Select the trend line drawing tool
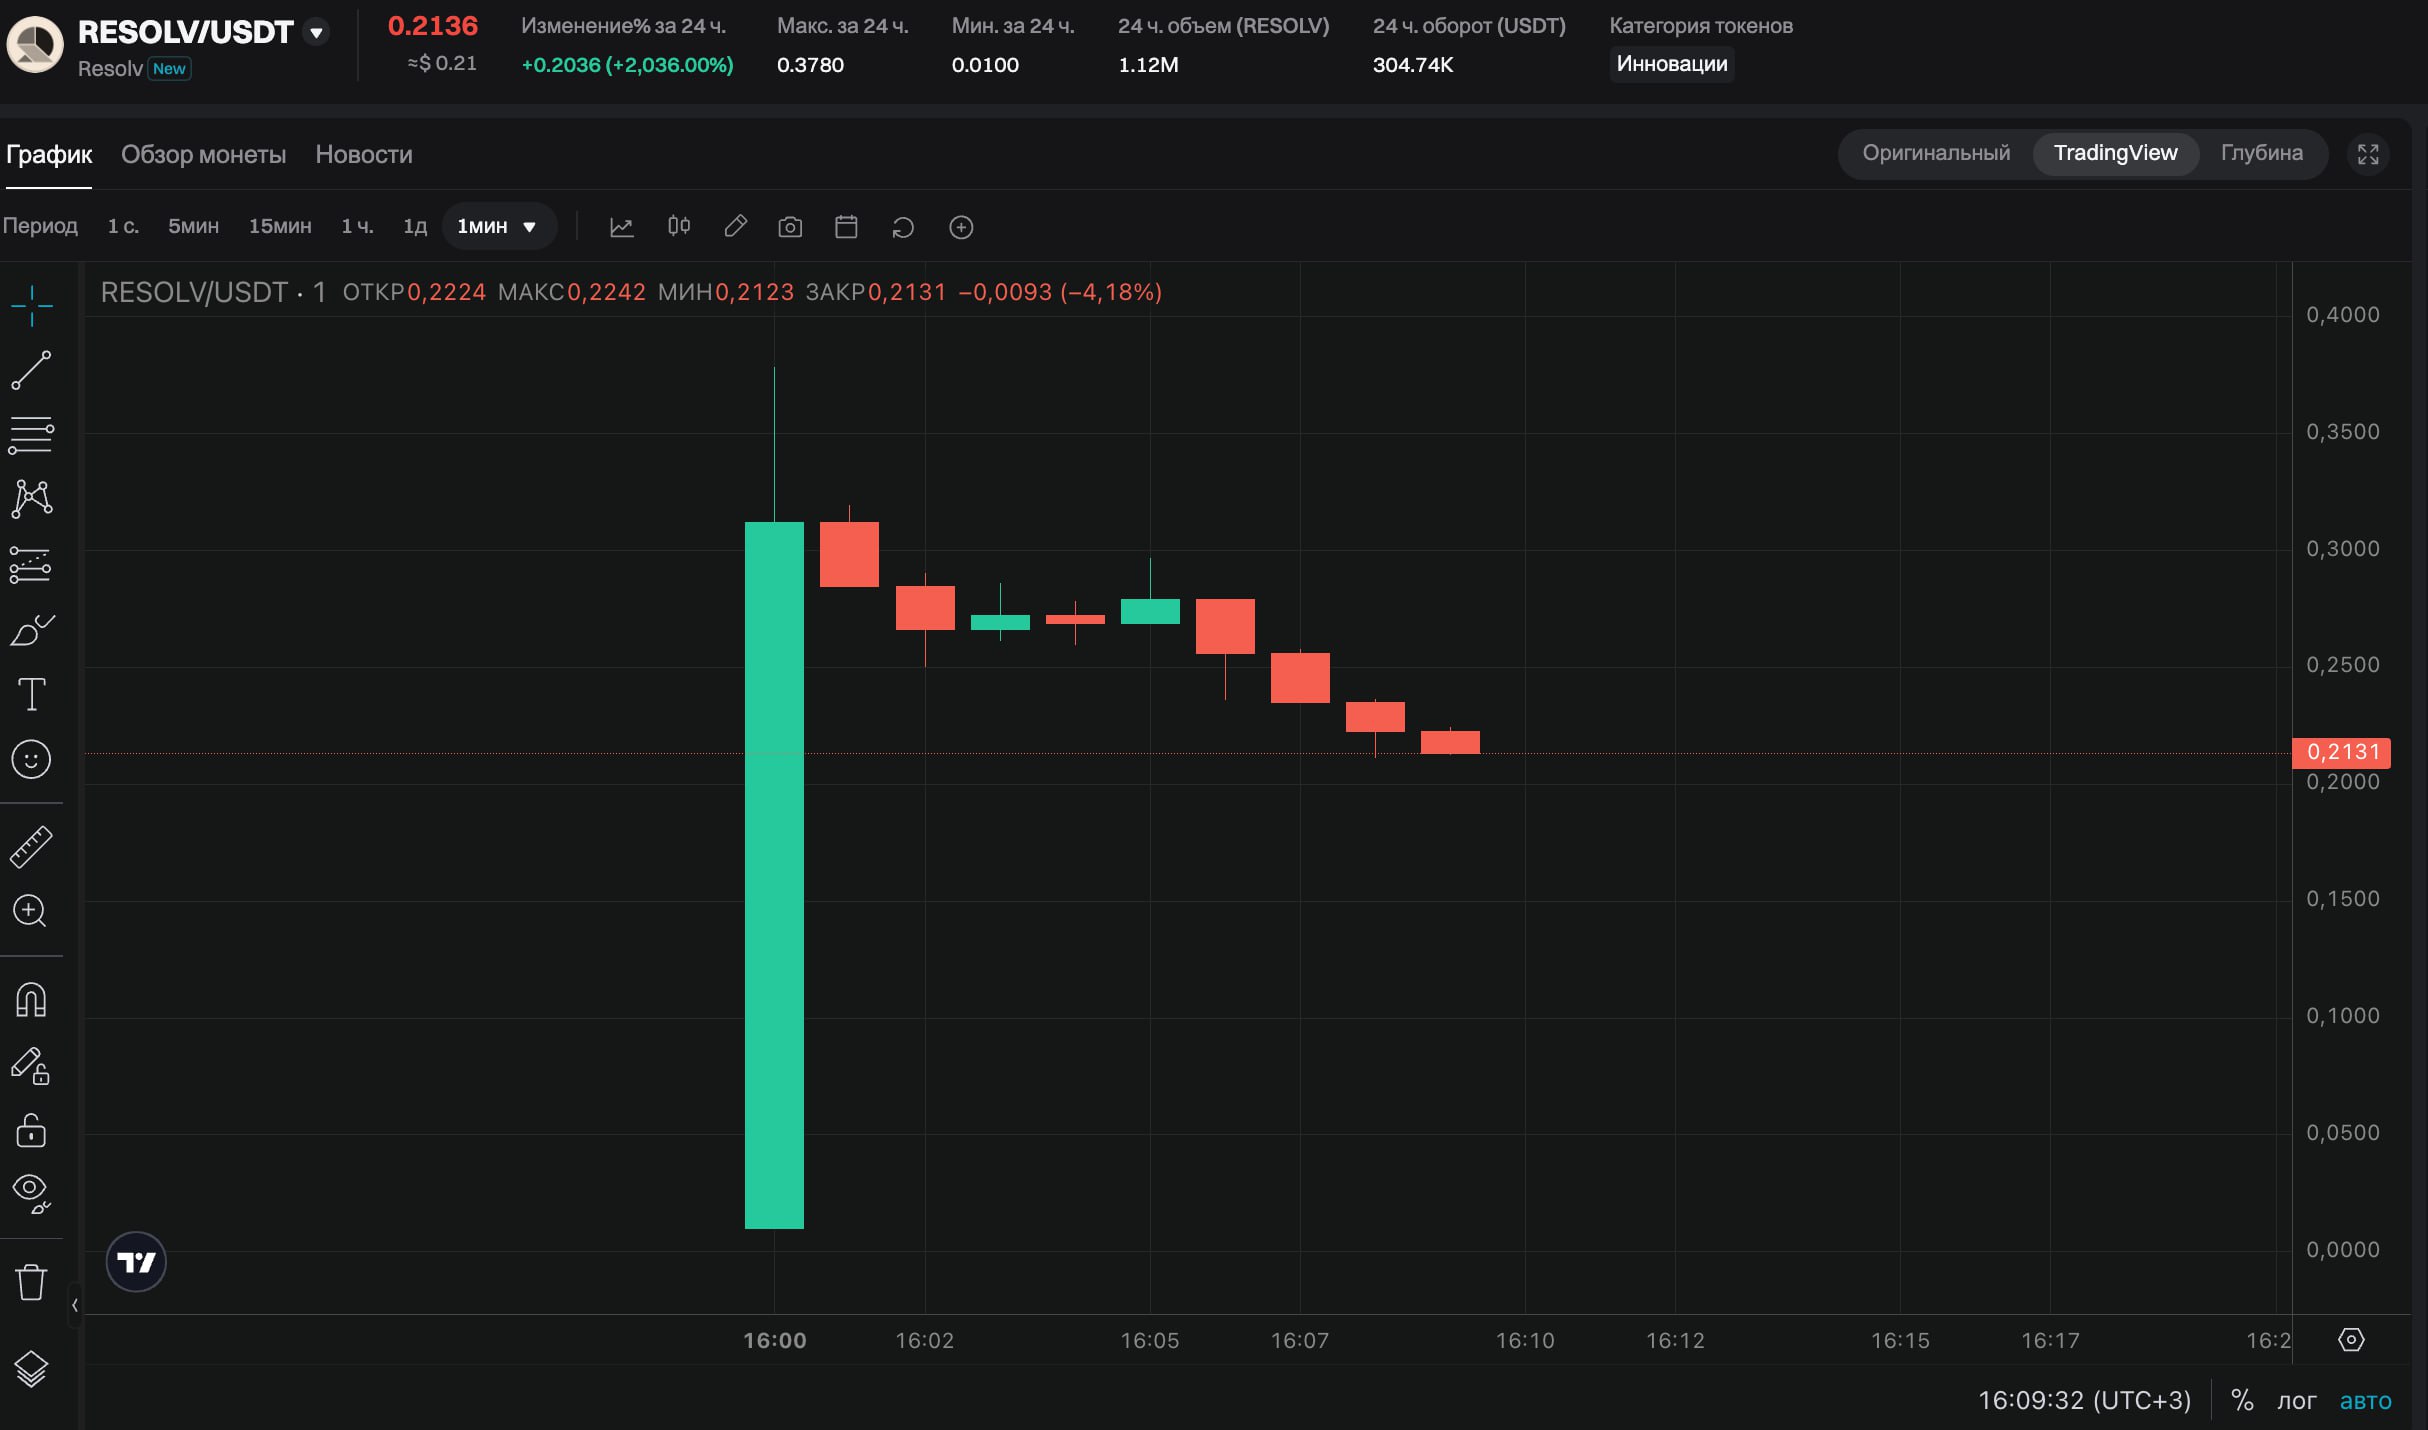Screen dimensions: 2428x1430 [x=31, y=370]
